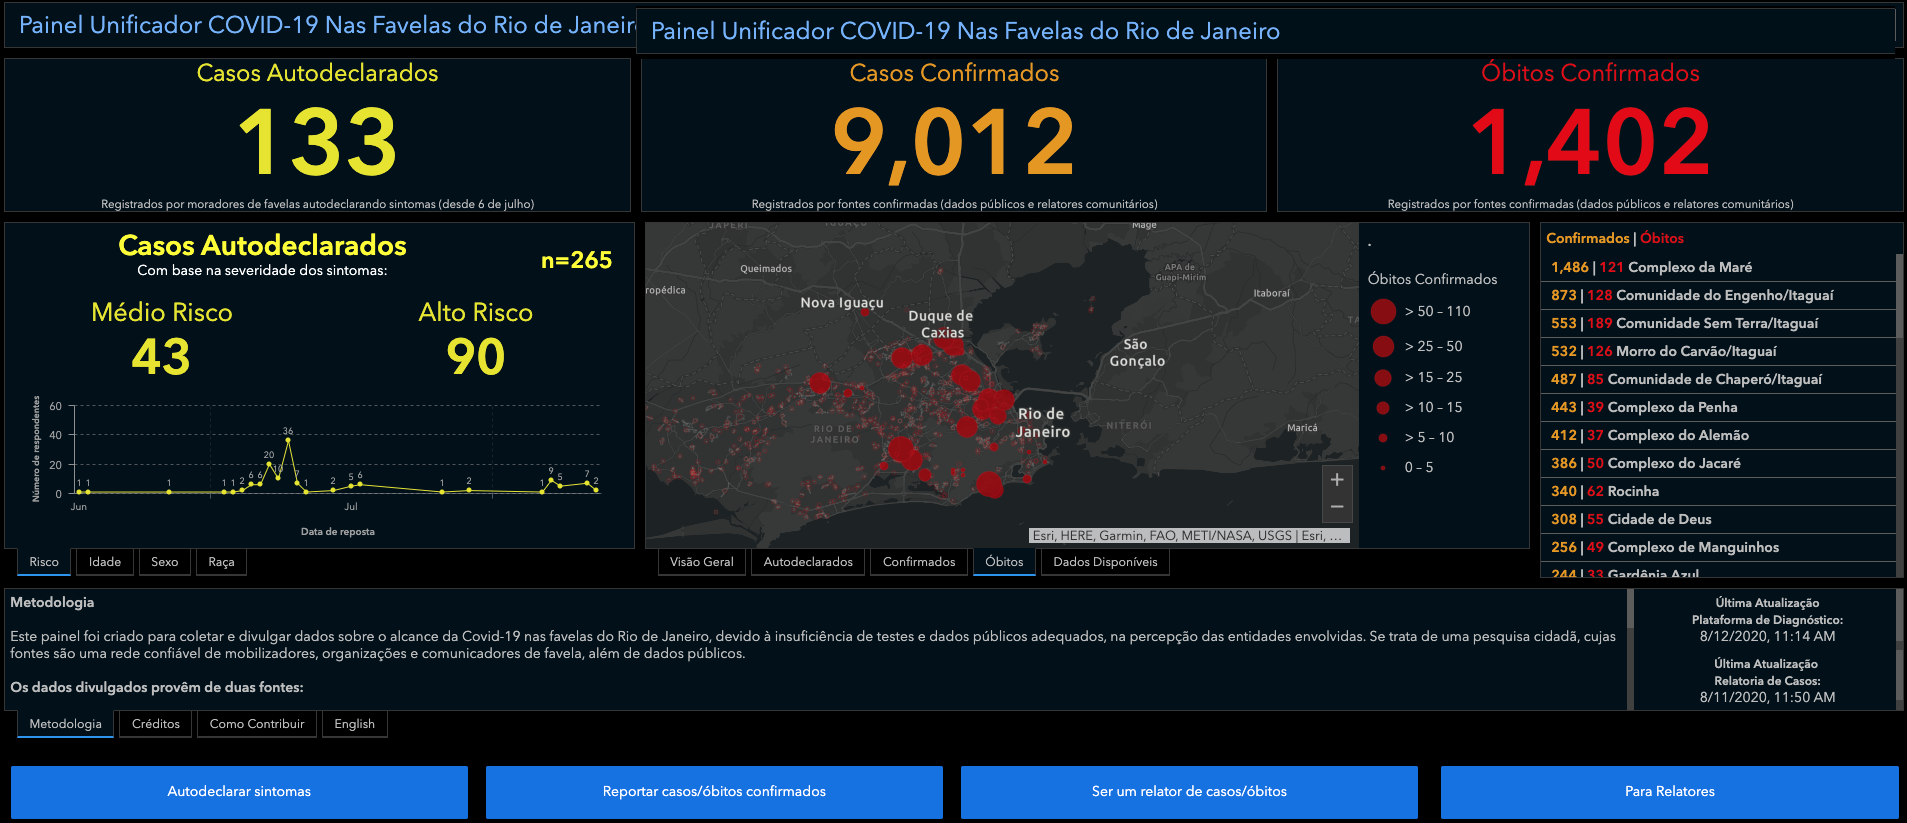This screenshot has height=823, width=1907.
Task: Open the Sexo chart tab
Action: (164, 562)
